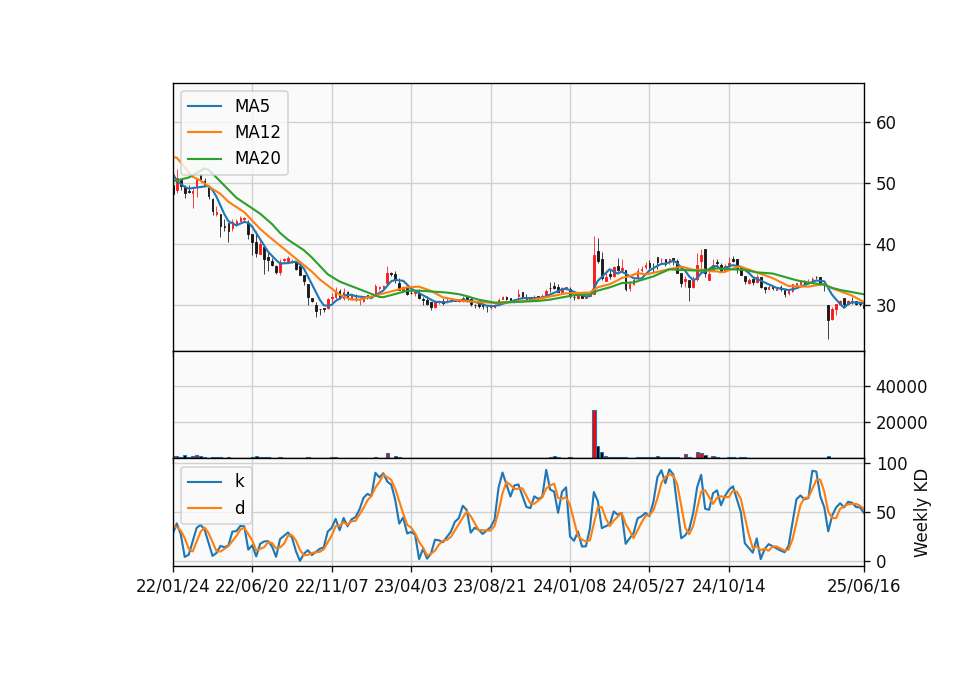
Task: Click the orange MA12 legend line sample
Action: [x=204, y=132]
